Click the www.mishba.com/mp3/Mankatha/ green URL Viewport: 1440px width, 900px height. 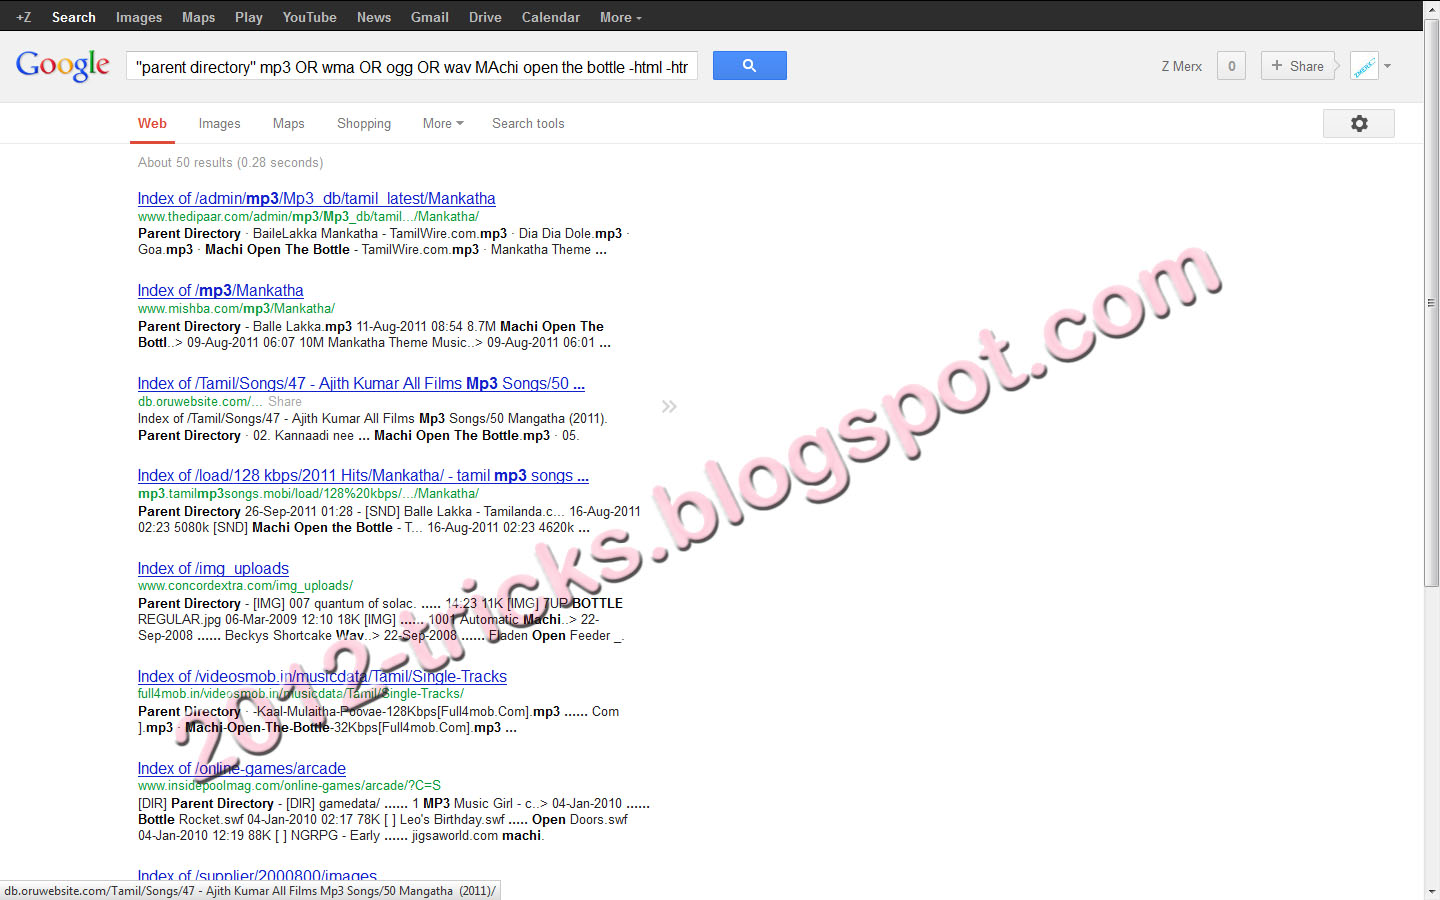point(236,308)
